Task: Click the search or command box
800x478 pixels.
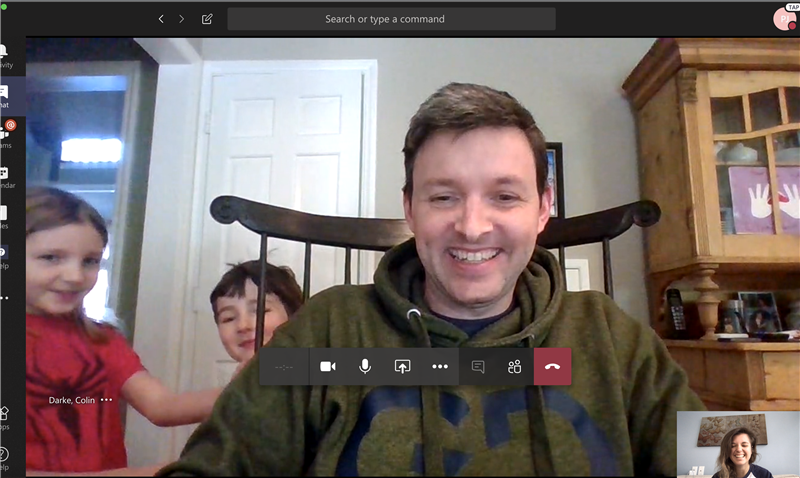Action: click(391, 19)
